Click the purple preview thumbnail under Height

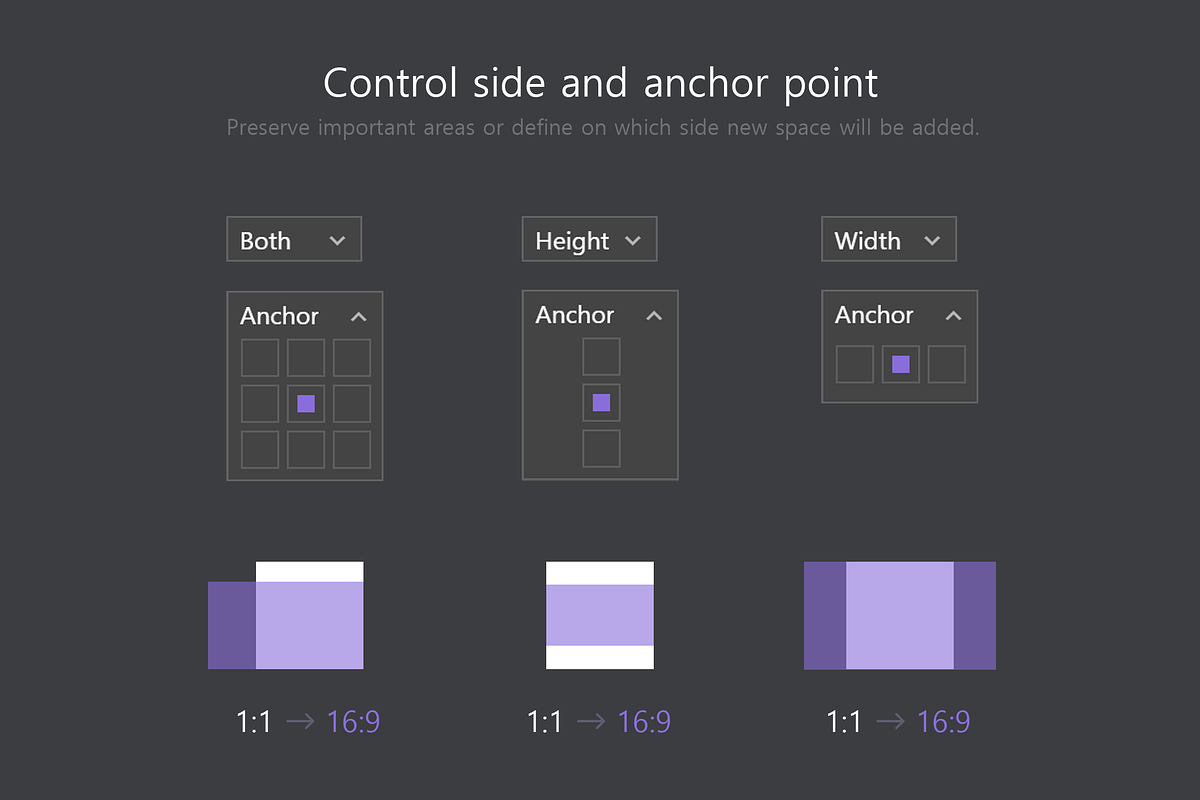point(600,615)
